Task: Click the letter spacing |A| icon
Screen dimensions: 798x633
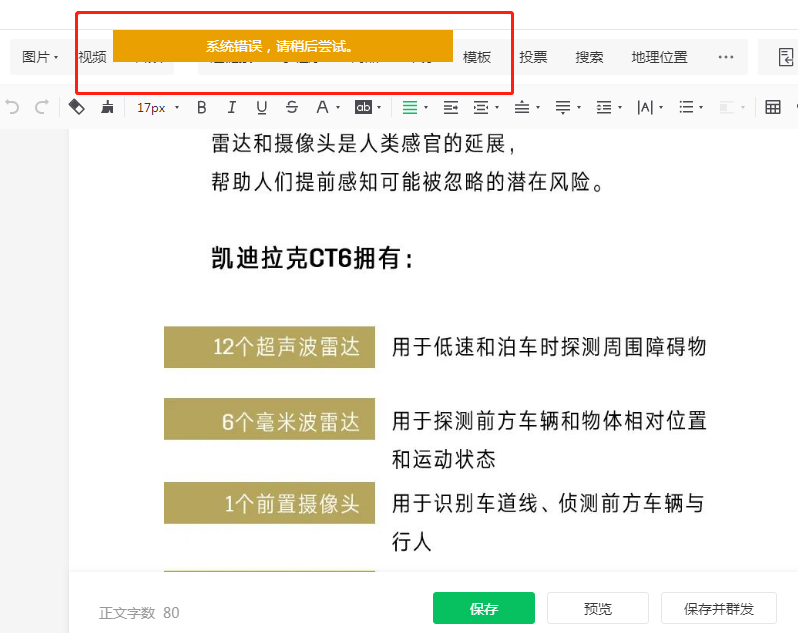Action: 645,107
